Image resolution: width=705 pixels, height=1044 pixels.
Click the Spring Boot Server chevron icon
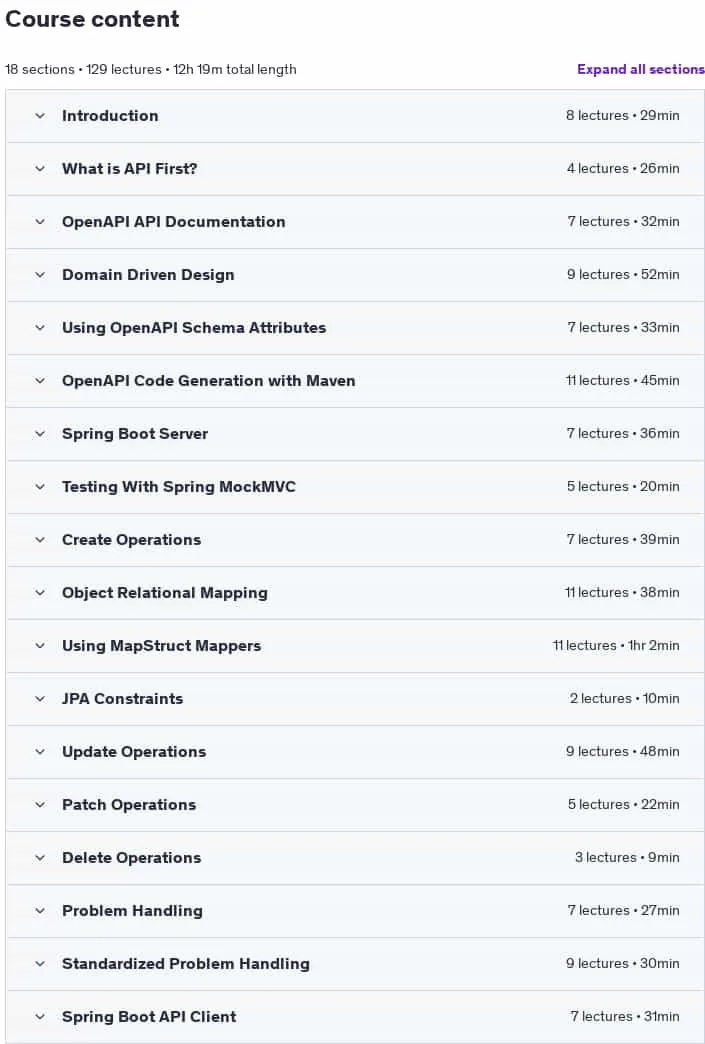click(40, 433)
